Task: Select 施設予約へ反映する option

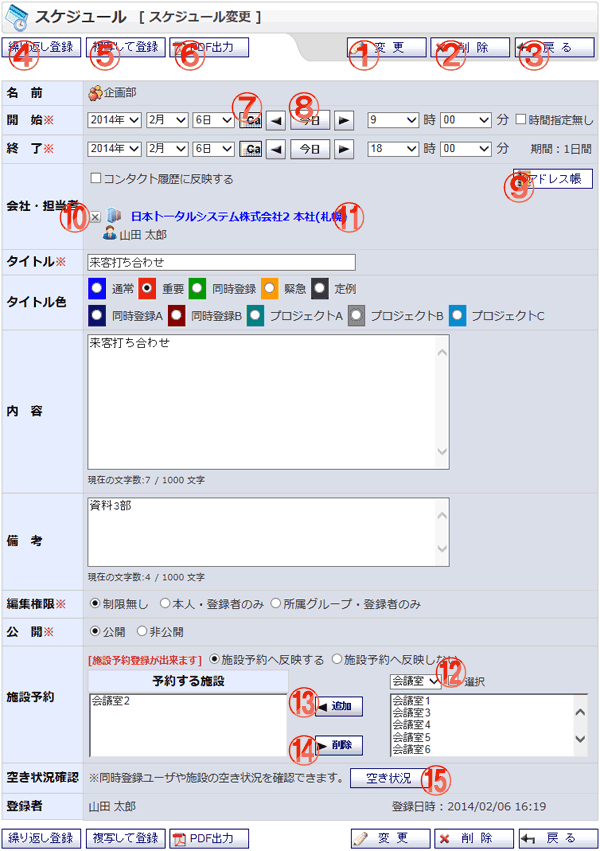Action: tap(214, 659)
